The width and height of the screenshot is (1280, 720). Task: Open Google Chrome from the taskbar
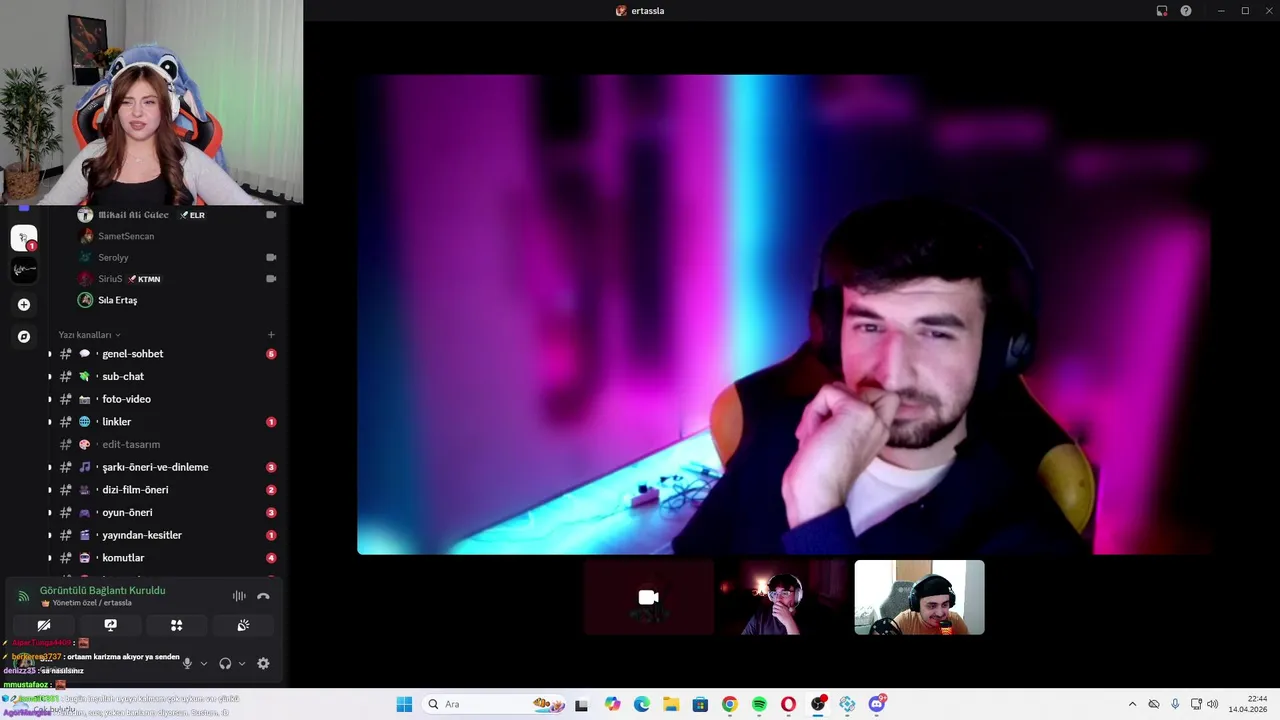tap(730, 704)
